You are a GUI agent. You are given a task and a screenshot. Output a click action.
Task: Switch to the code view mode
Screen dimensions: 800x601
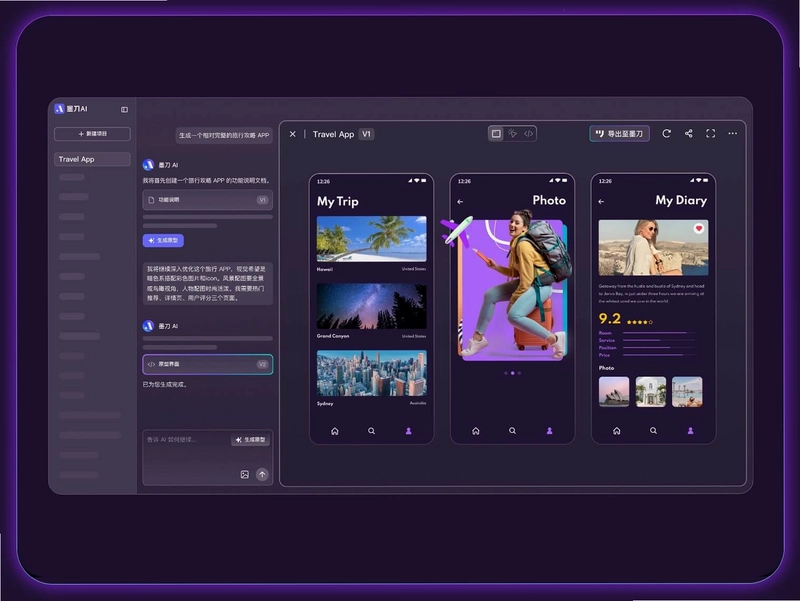click(529, 134)
